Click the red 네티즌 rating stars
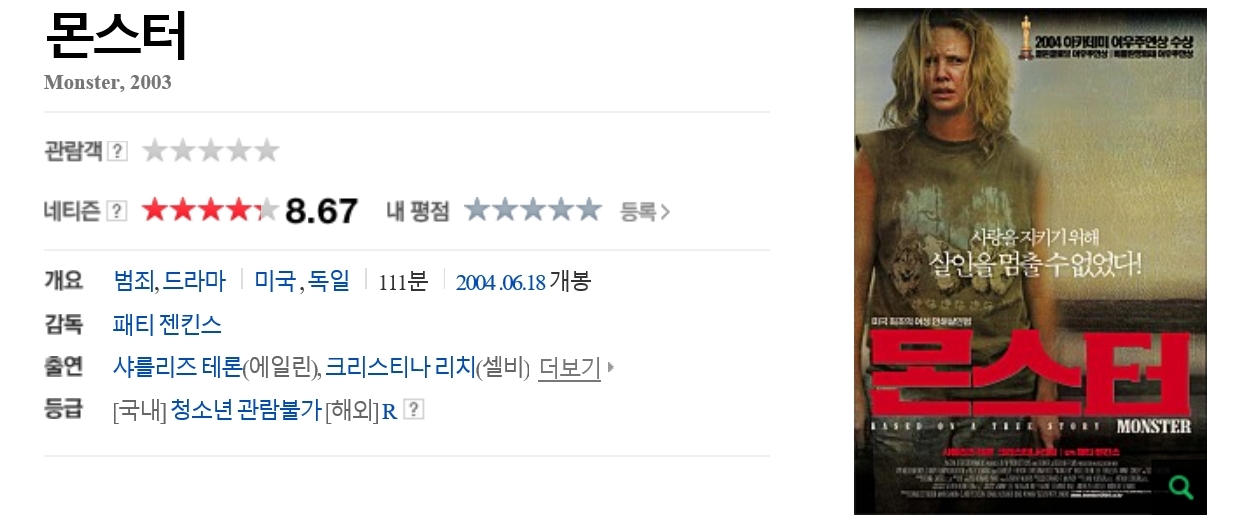 click(x=210, y=210)
